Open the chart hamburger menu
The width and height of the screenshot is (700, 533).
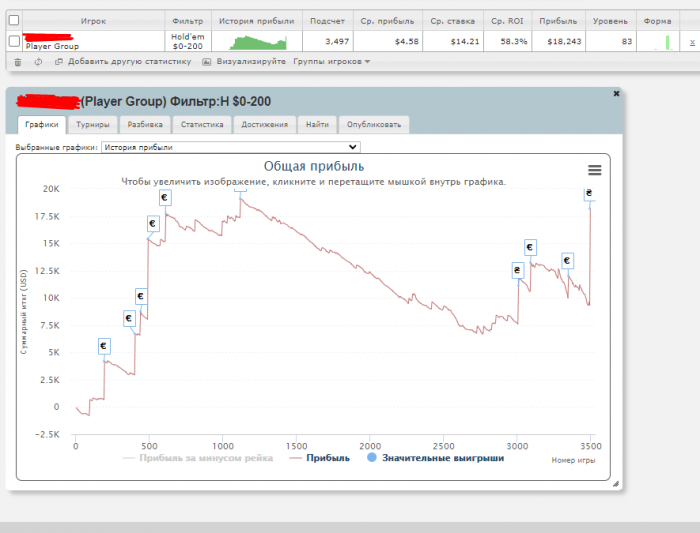594,170
